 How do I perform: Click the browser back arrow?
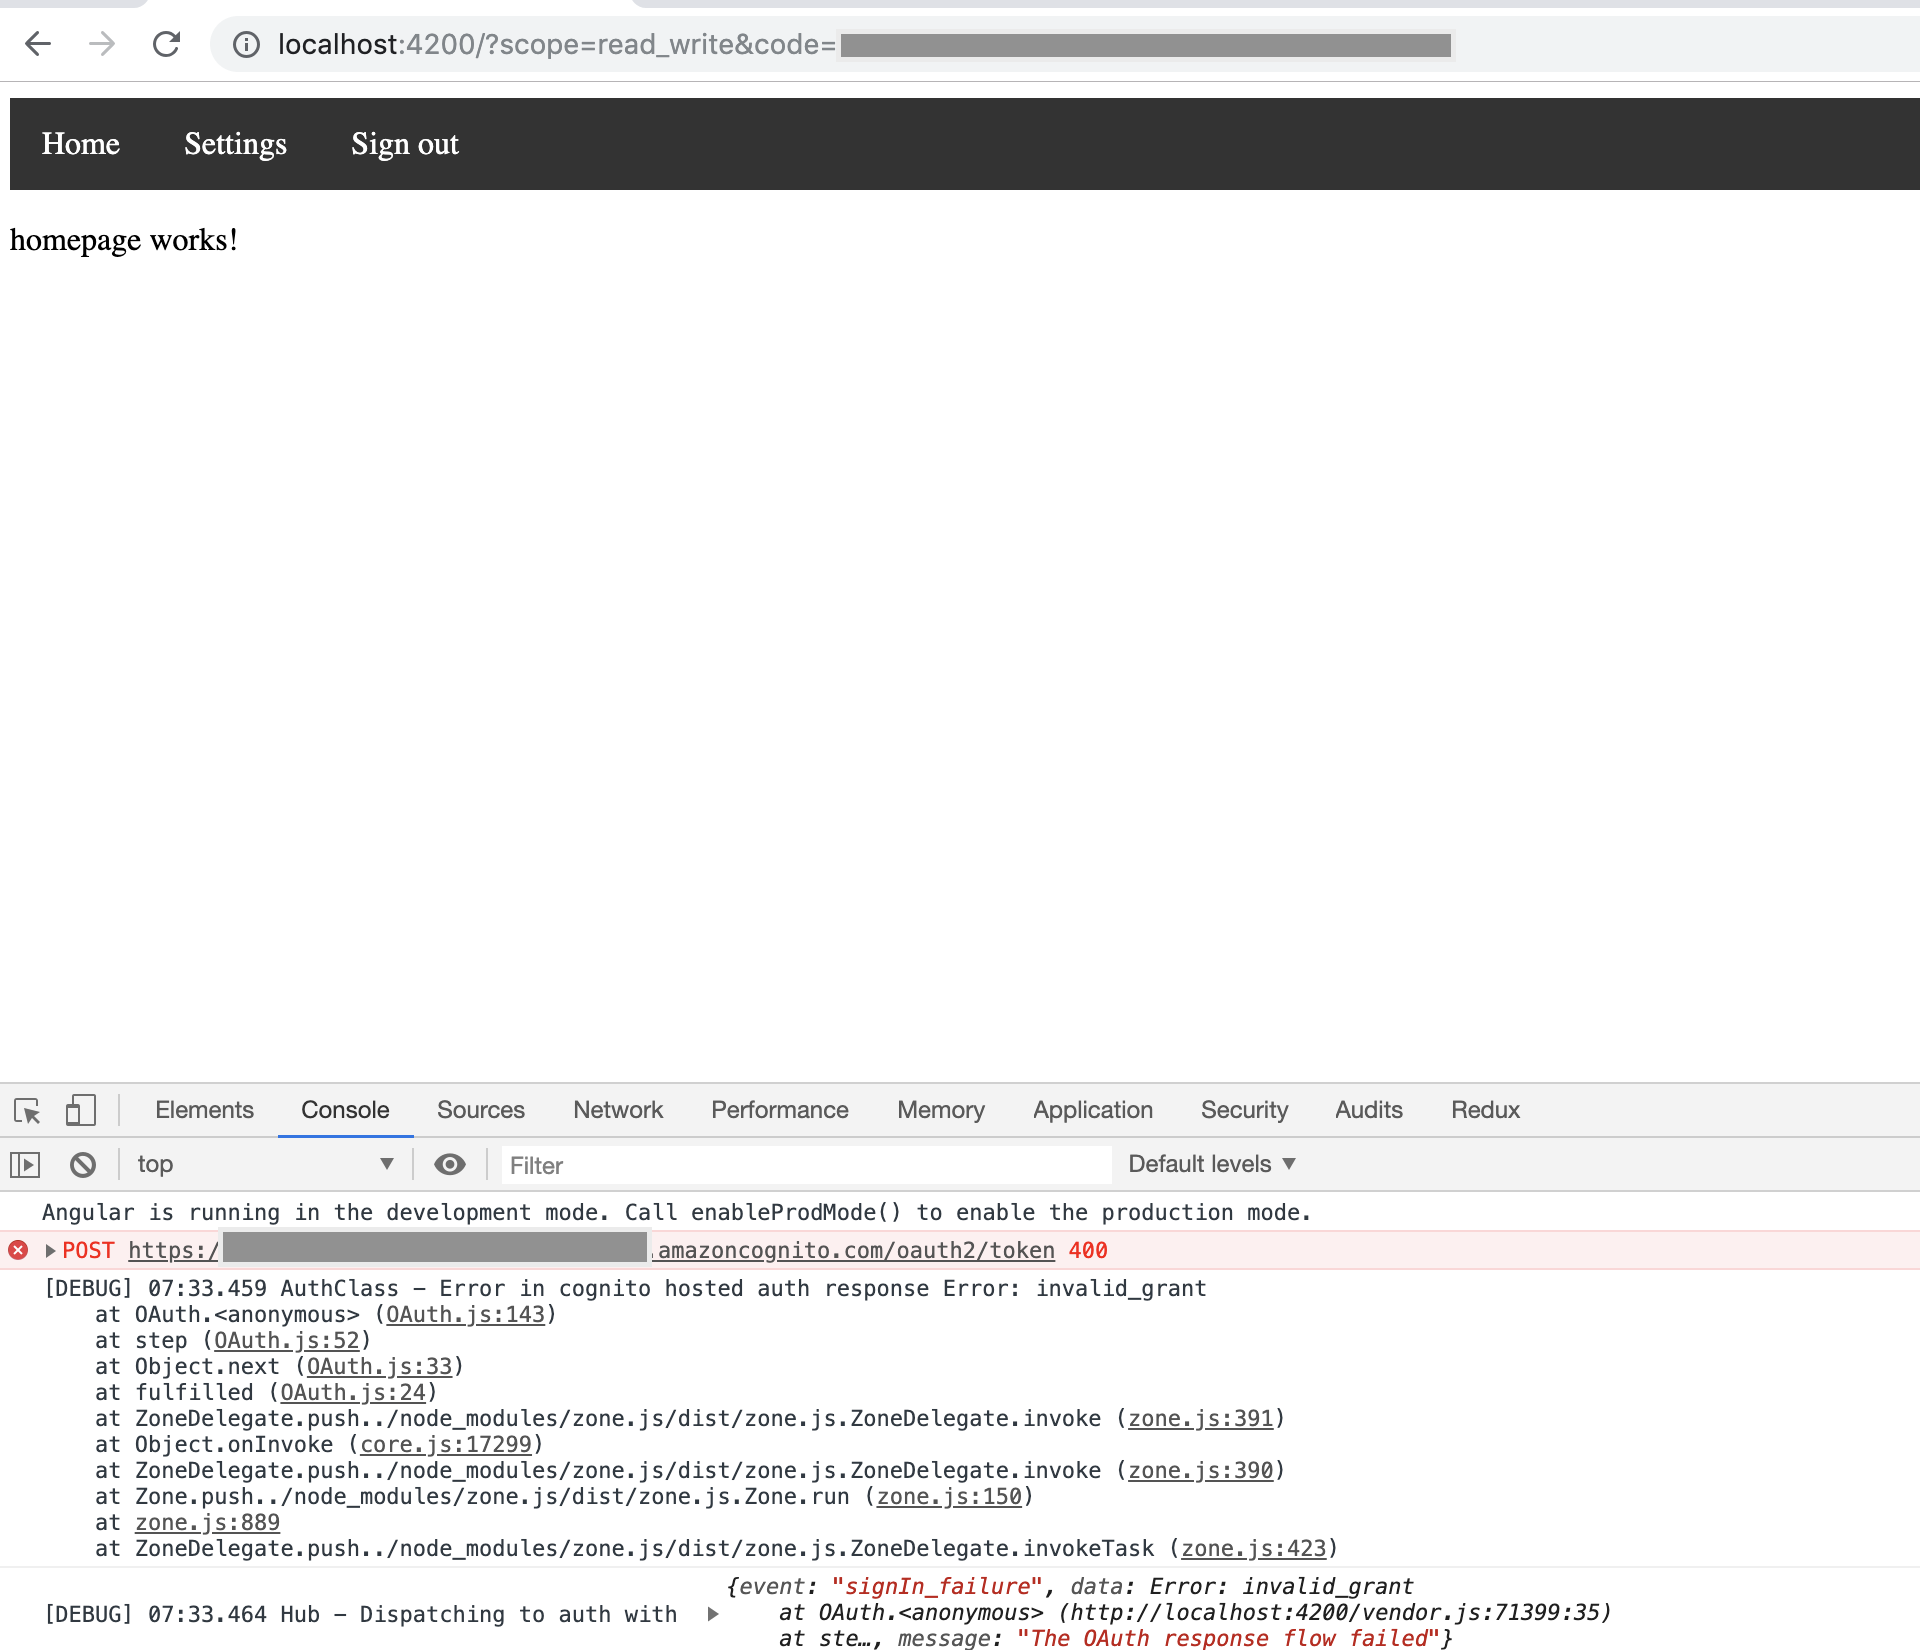pyautogui.click(x=38, y=44)
